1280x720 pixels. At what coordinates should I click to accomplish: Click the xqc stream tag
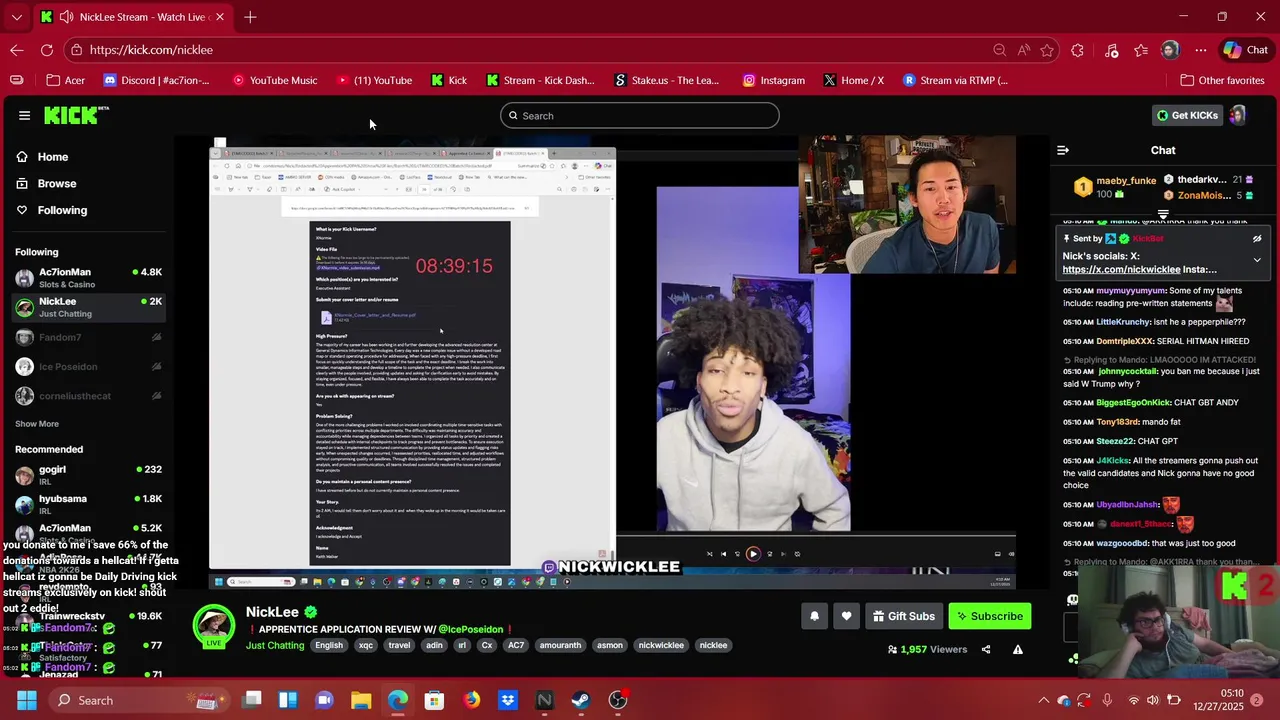point(366,646)
